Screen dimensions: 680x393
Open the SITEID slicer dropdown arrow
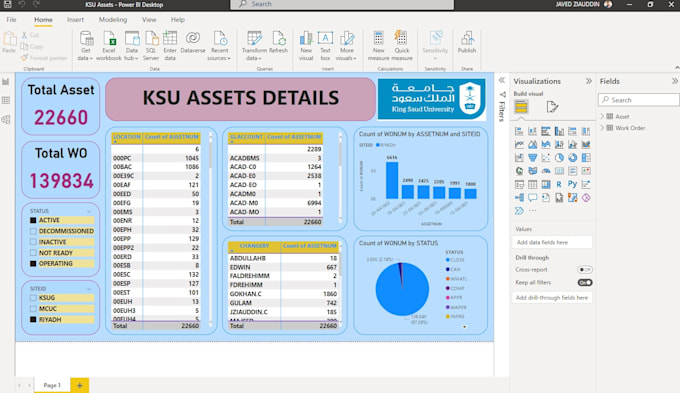point(89,289)
